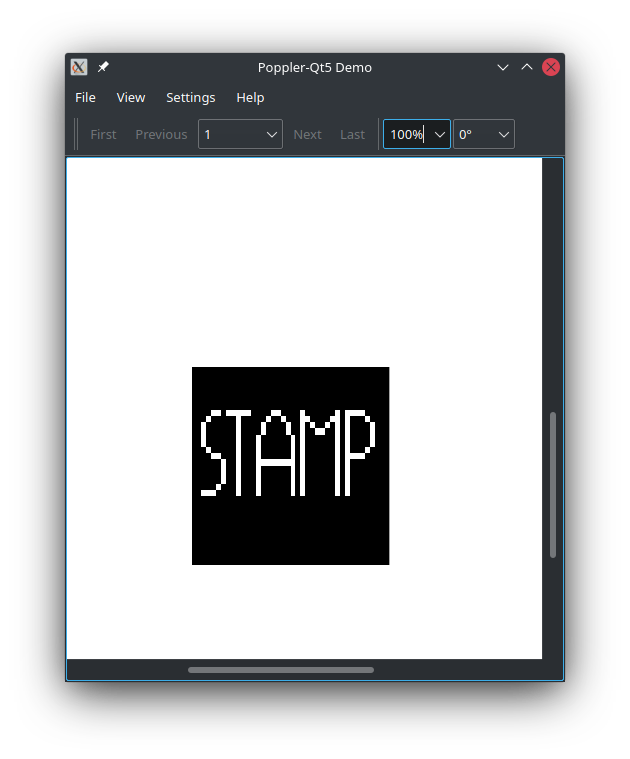Viewport: 630px width, 759px height.
Task: Click the toolbar drag handle
Action: 76,134
